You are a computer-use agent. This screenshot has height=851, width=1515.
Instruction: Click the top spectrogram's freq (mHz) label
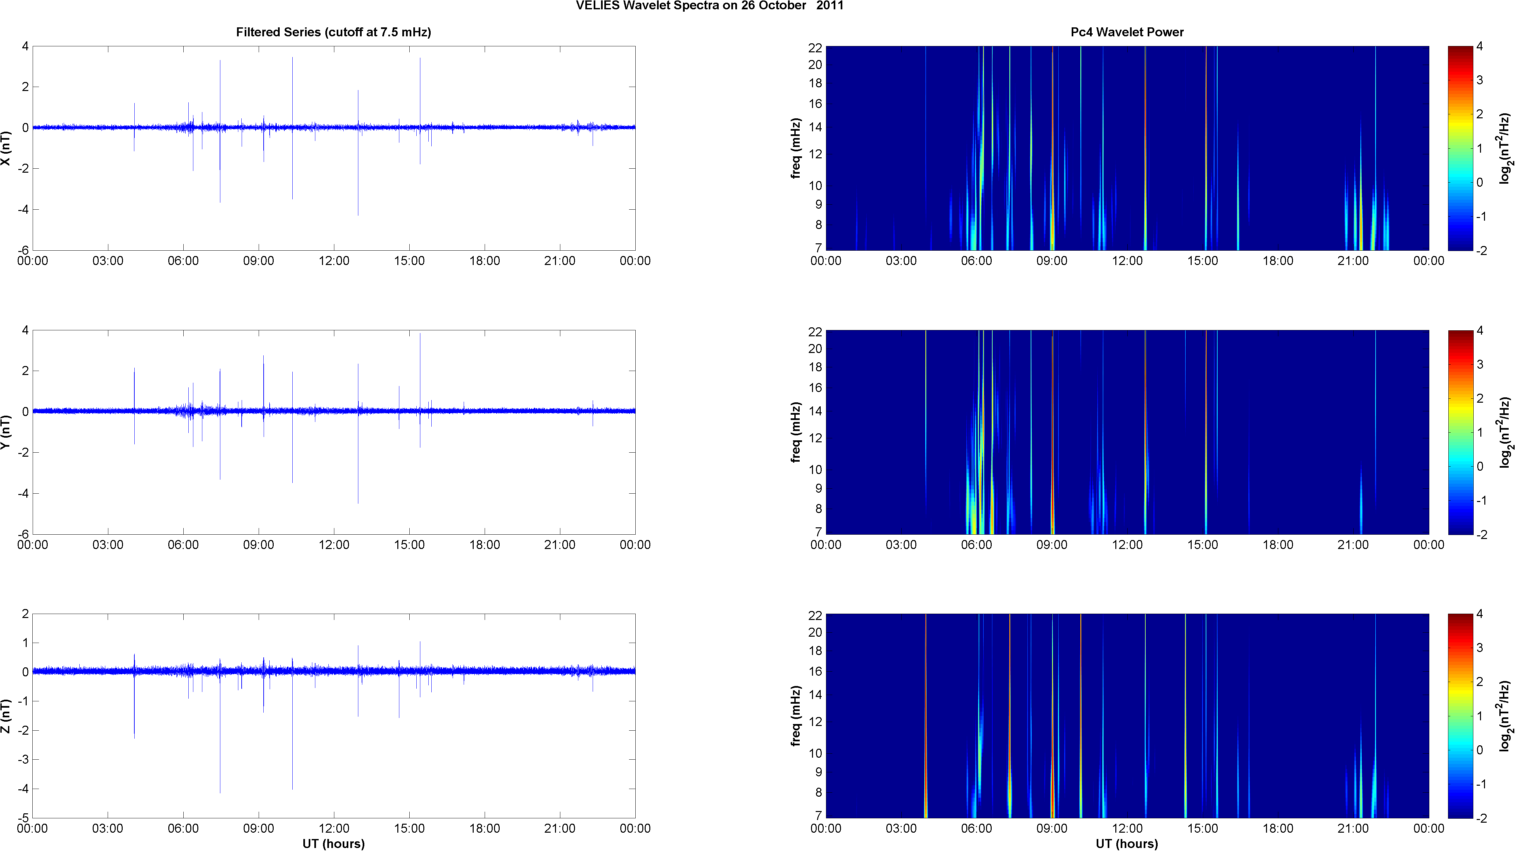(x=796, y=148)
